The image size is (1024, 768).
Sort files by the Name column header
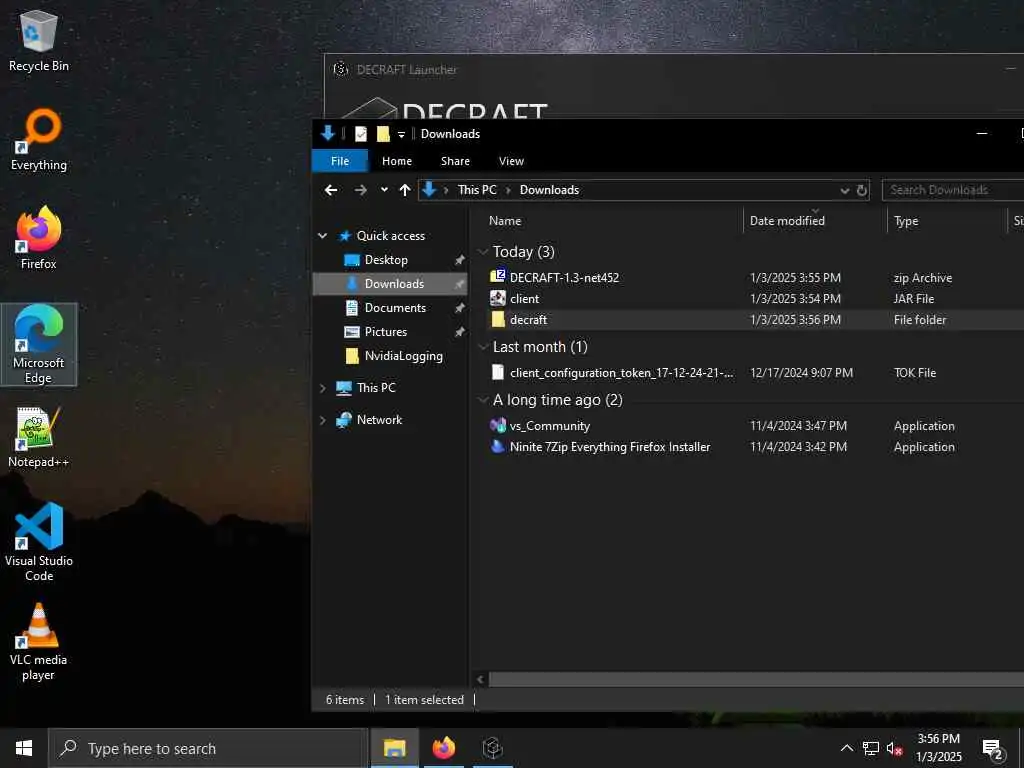point(505,221)
